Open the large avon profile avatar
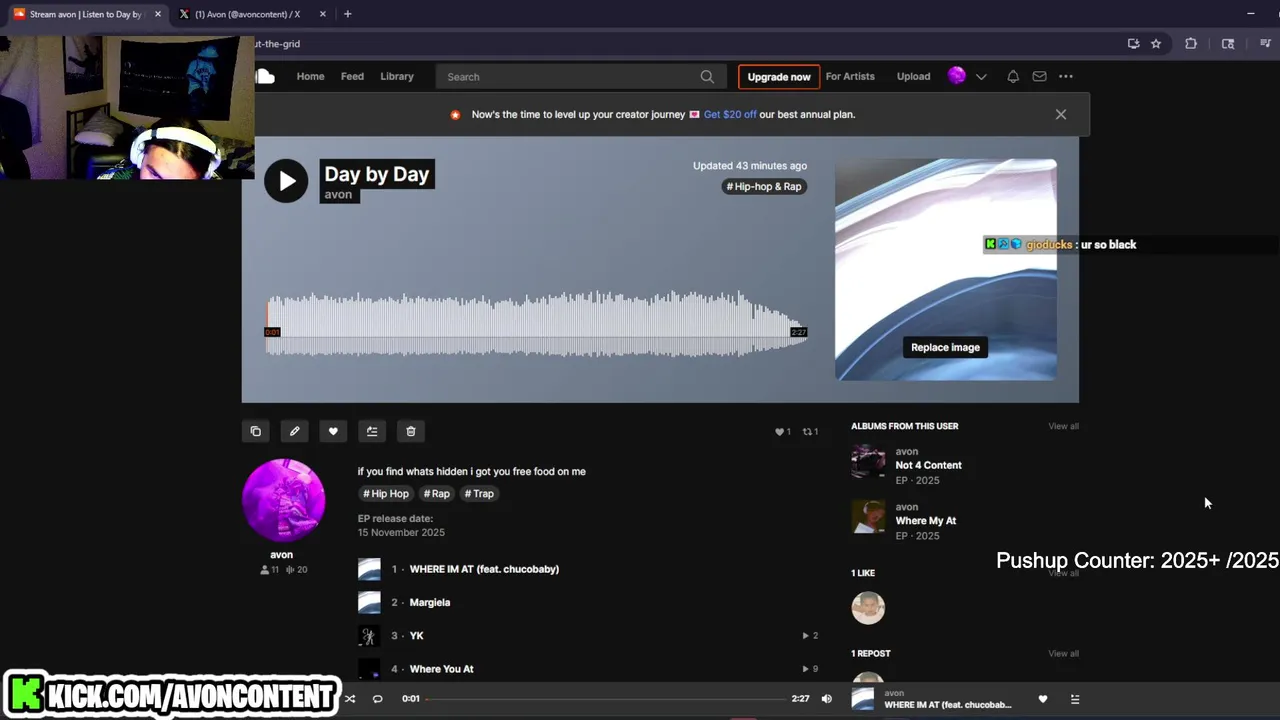The height and width of the screenshot is (720, 1280). click(284, 500)
